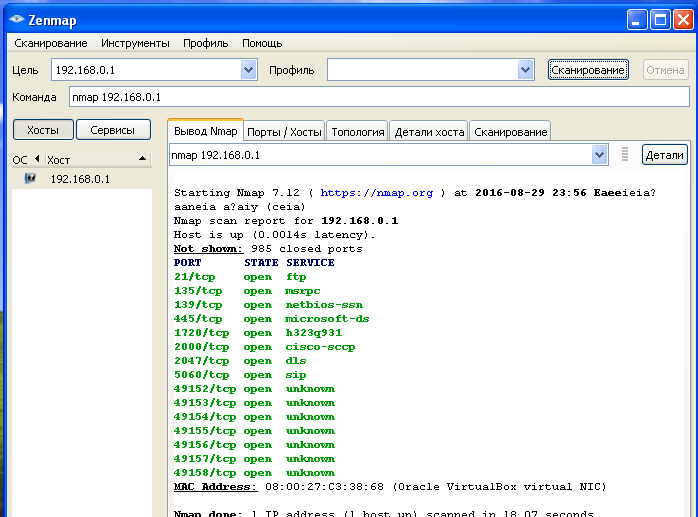698x517 pixels.
Task: Click the Команда command input field
Action: point(379,97)
